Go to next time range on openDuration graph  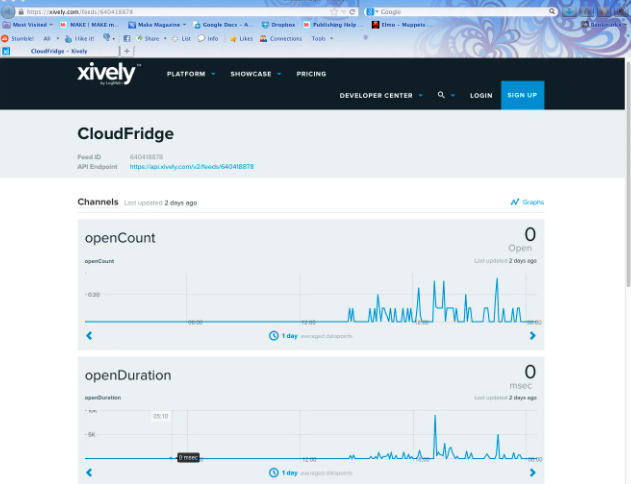[532, 472]
